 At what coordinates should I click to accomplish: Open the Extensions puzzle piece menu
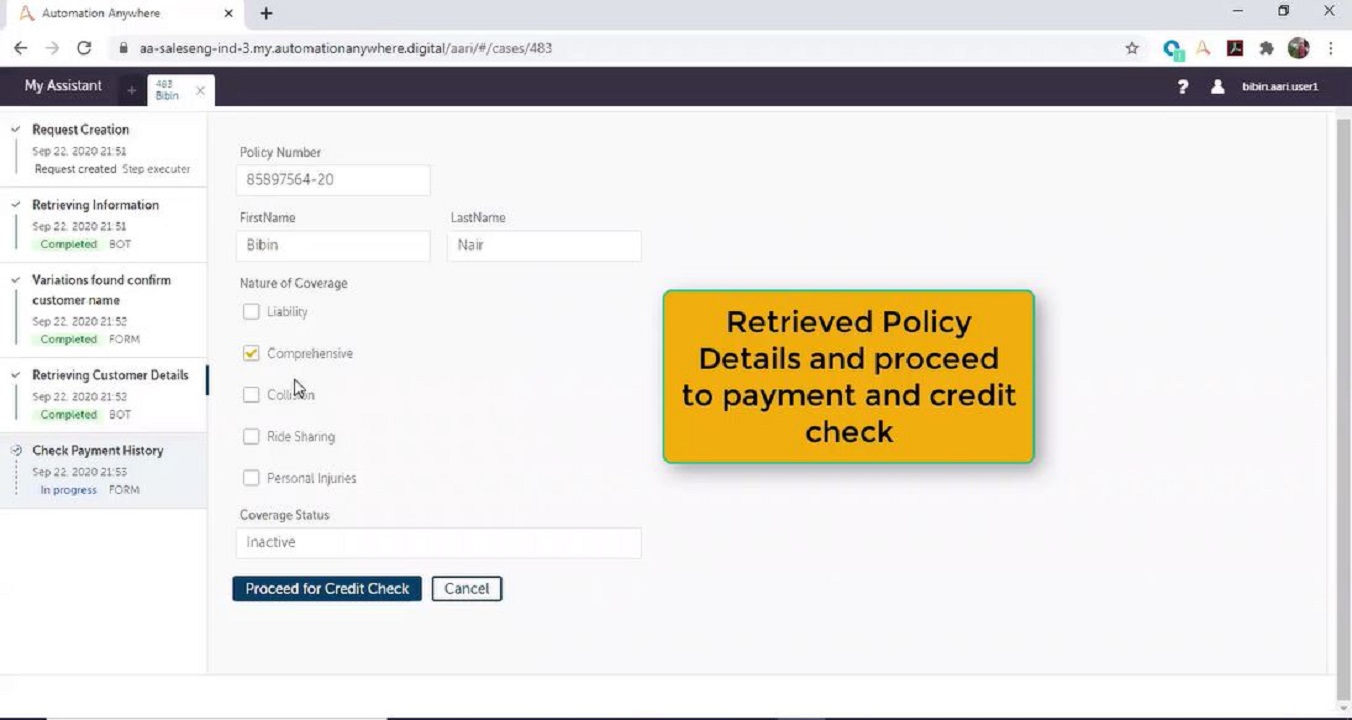tap(1266, 48)
